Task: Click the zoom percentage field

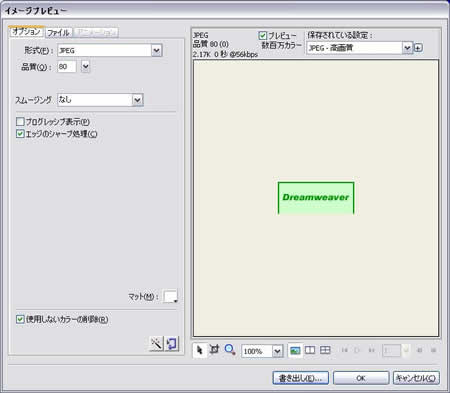Action: [257, 351]
